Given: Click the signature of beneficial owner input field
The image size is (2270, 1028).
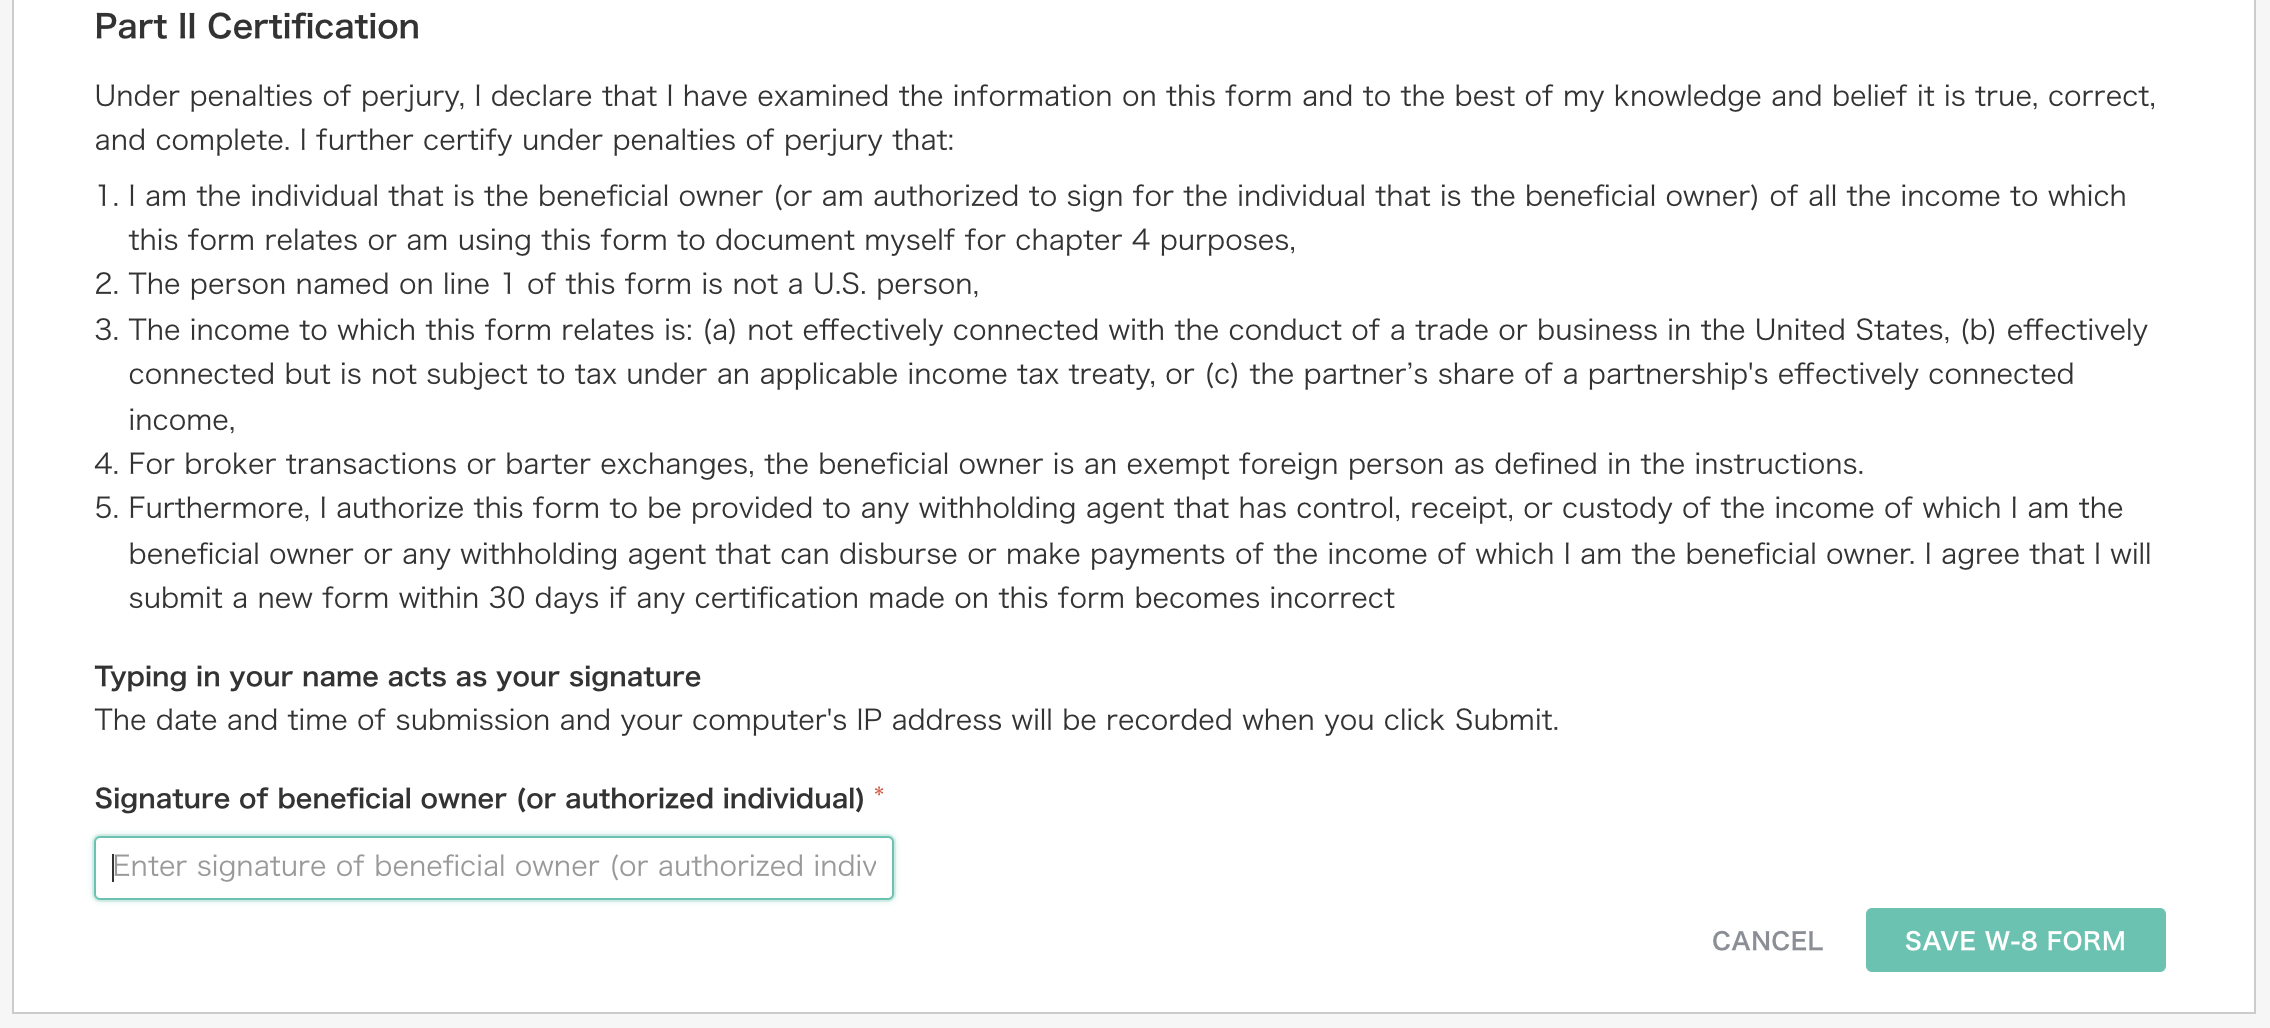Looking at the screenshot, I should coord(494,867).
